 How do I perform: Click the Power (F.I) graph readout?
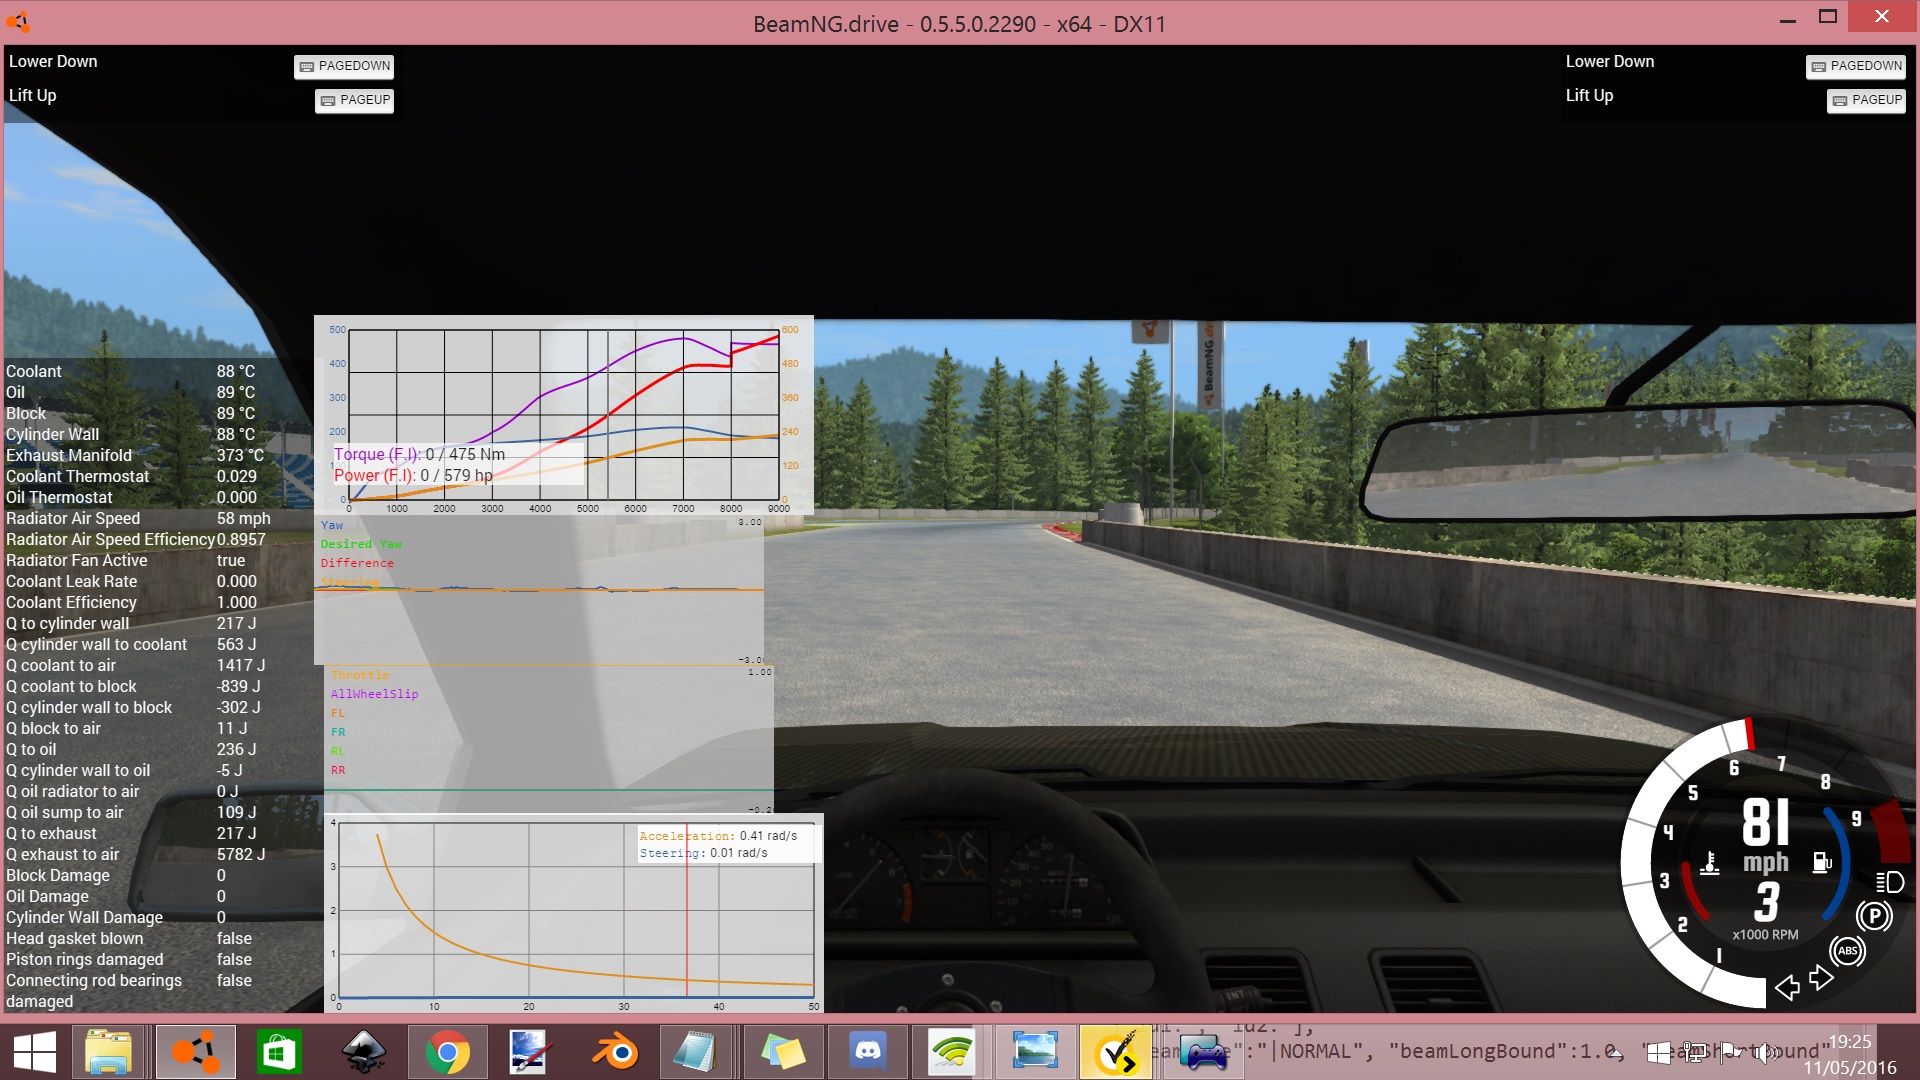click(x=413, y=476)
